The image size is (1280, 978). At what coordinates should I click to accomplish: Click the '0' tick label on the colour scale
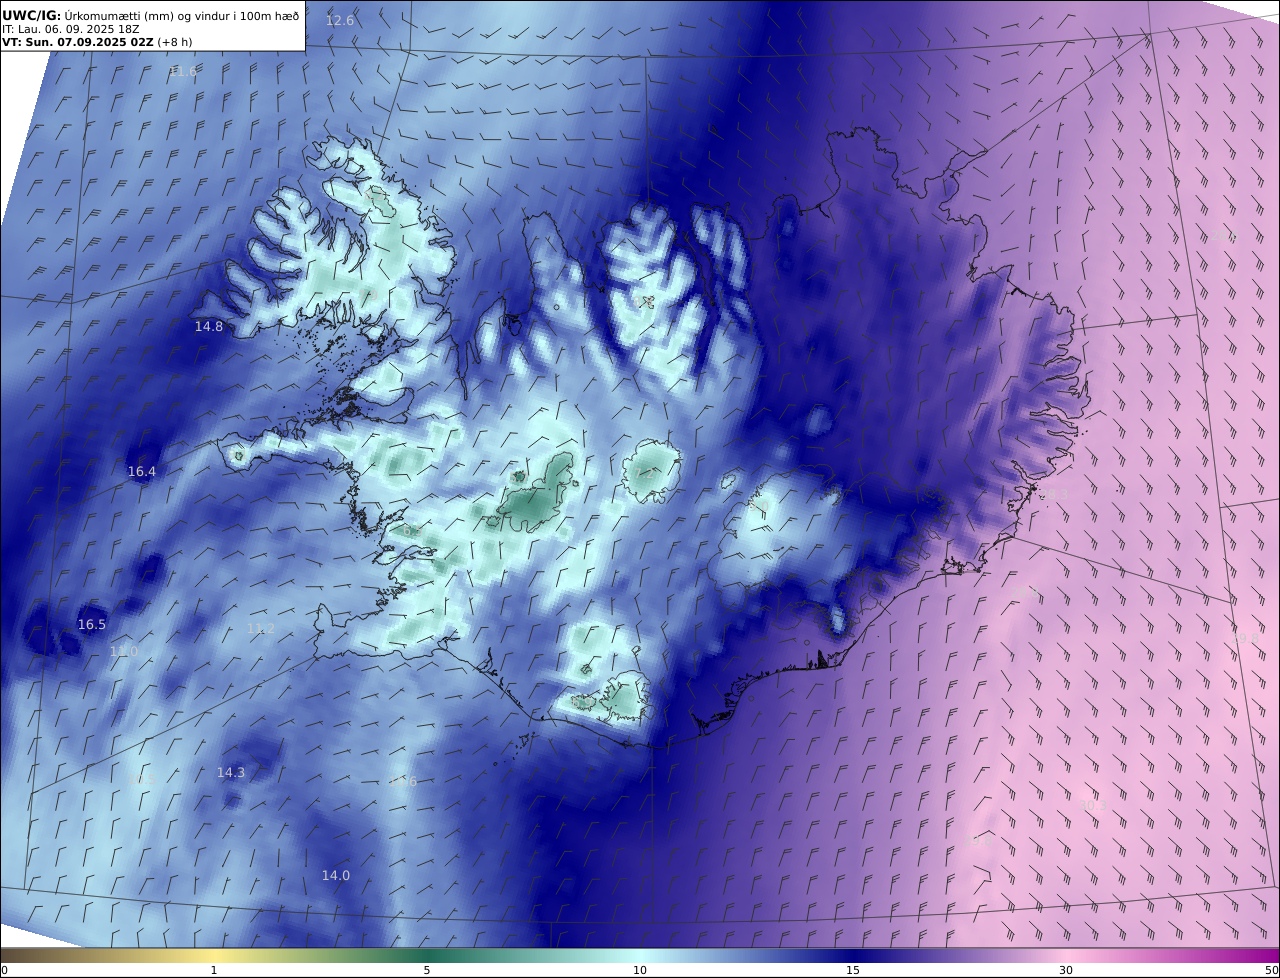click(x=4, y=970)
